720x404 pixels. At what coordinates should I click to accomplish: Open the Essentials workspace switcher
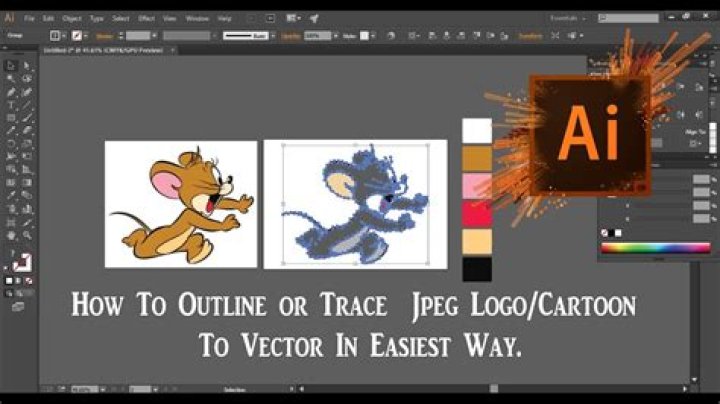[568, 18]
